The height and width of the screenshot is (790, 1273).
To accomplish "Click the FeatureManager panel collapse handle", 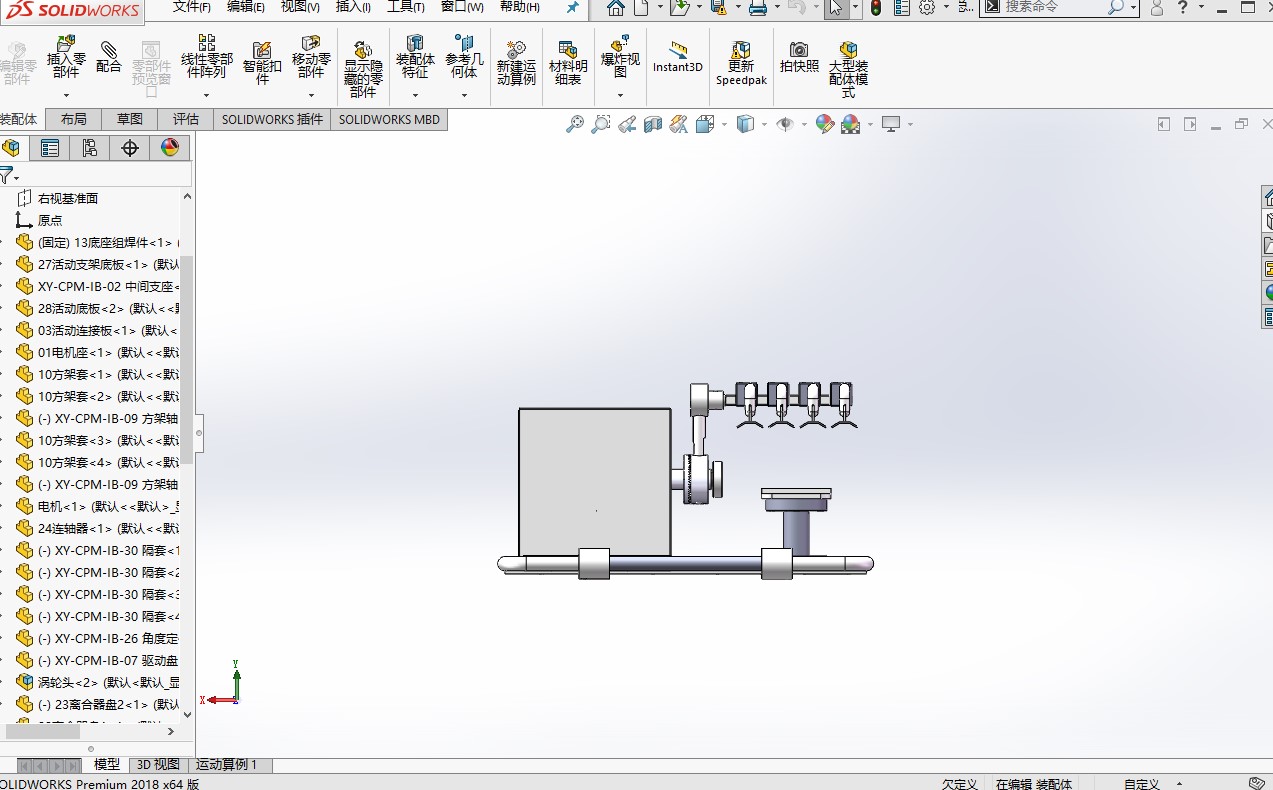I will [199, 433].
